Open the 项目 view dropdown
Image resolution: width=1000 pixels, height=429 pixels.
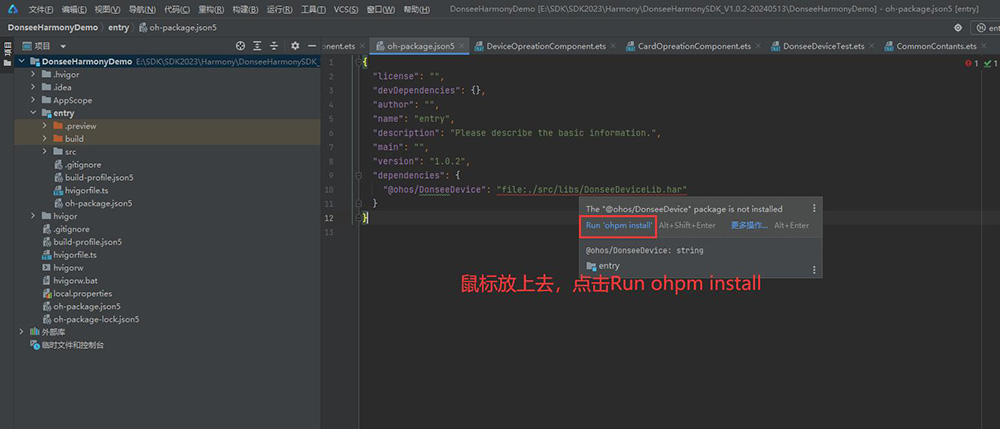tap(63, 46)
